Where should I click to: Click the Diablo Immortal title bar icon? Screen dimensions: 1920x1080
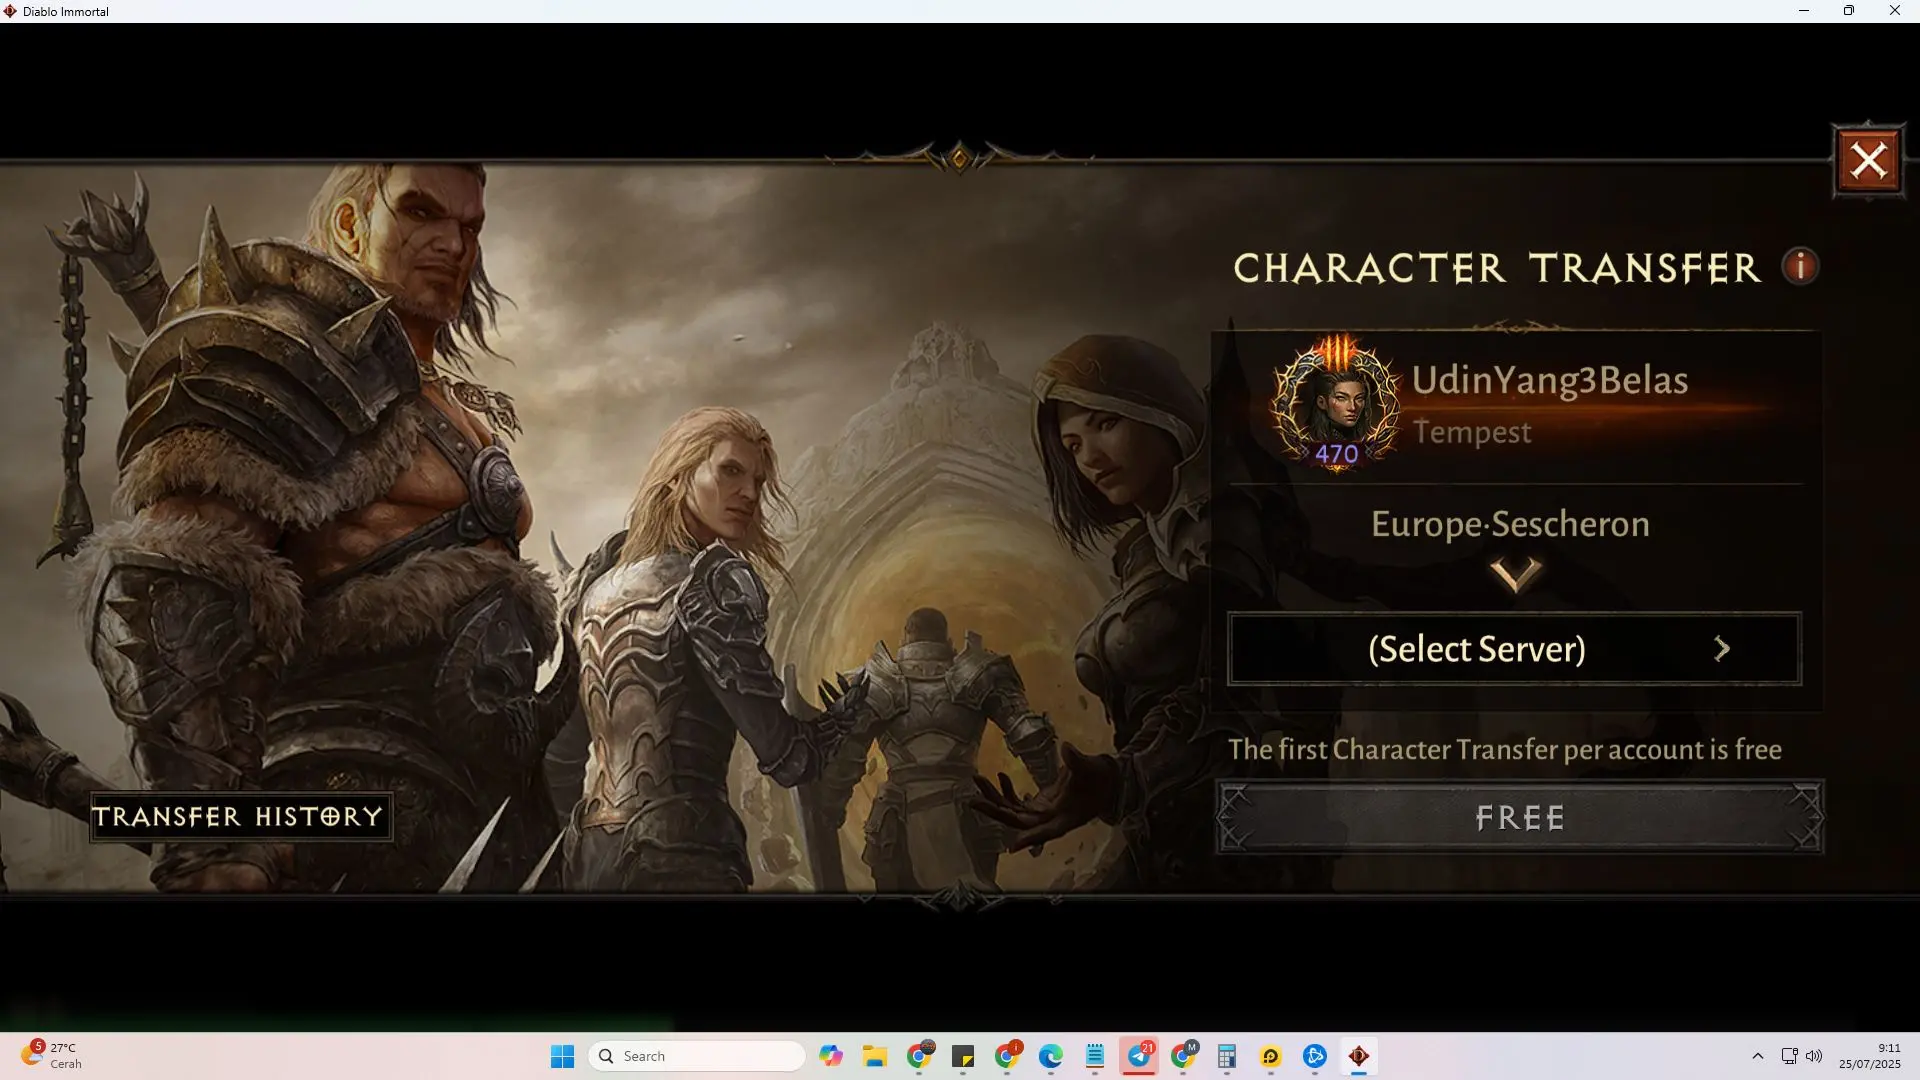click(11, 11)
